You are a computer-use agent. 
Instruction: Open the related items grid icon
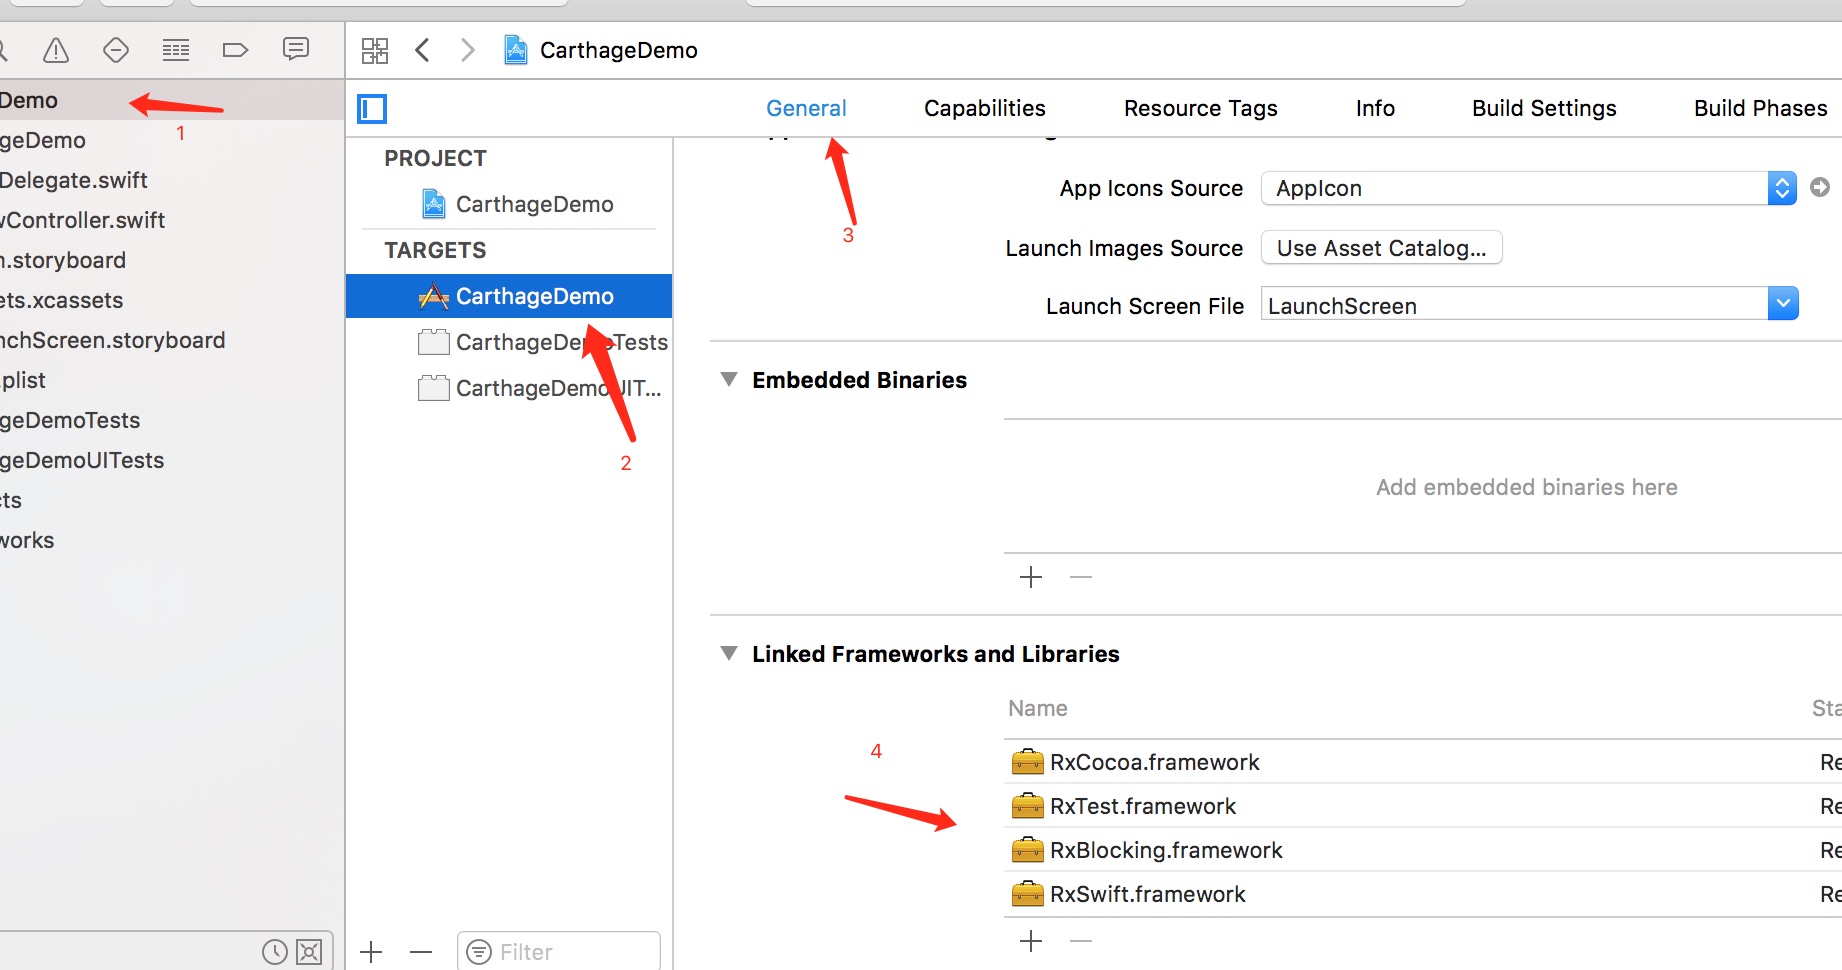375,51
